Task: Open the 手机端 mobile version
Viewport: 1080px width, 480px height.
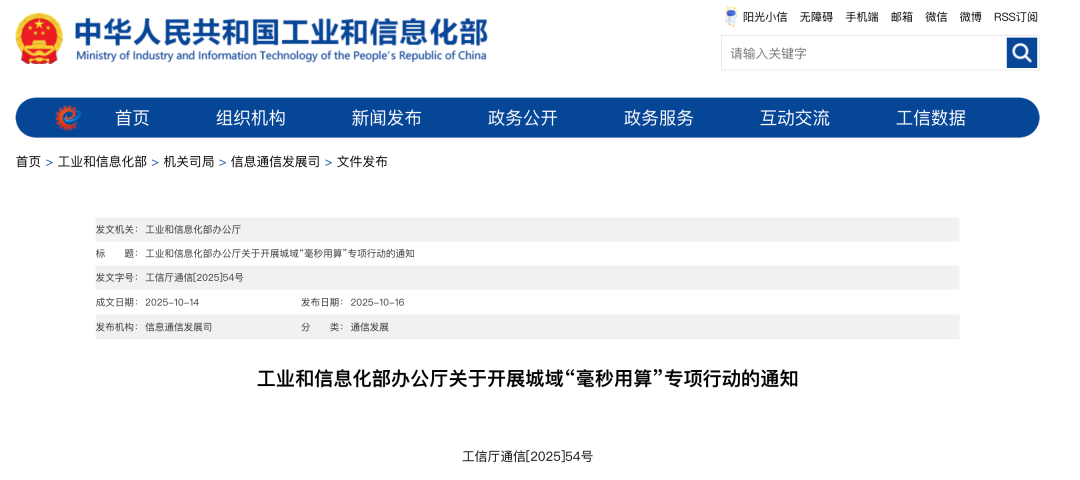Action: coord(862,17)
